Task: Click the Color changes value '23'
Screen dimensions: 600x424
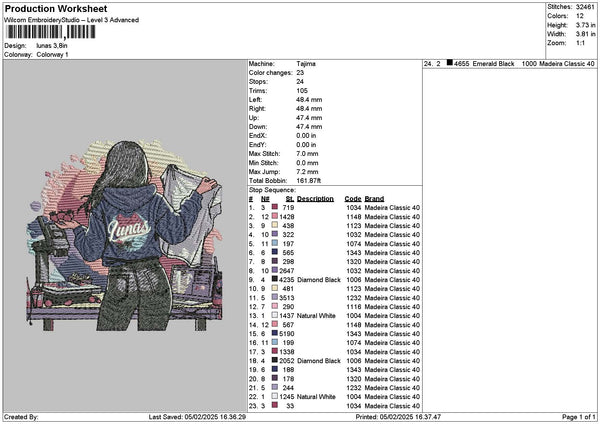Action: click(x=300, y=73)
